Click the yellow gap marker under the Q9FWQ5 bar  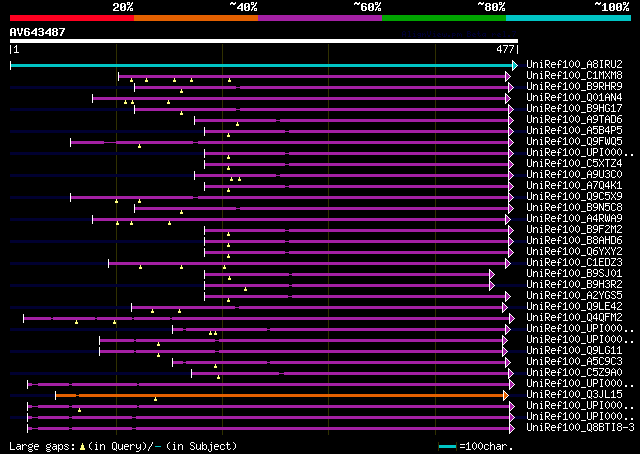140,146
